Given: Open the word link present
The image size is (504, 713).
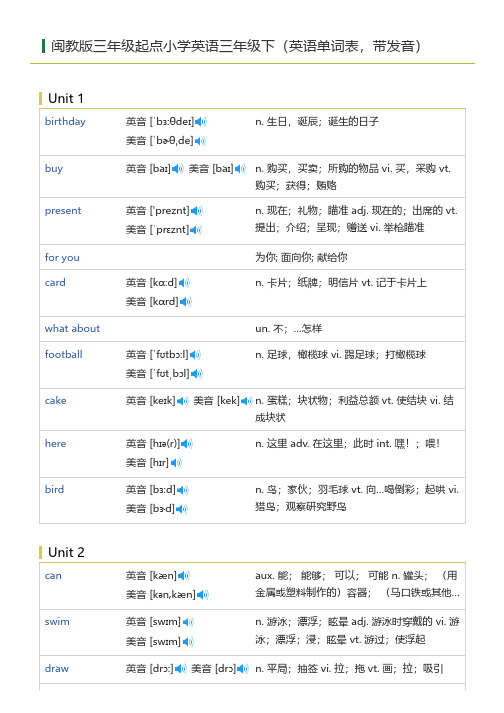Looking at the screenshot, I should [x=63, y=211].
